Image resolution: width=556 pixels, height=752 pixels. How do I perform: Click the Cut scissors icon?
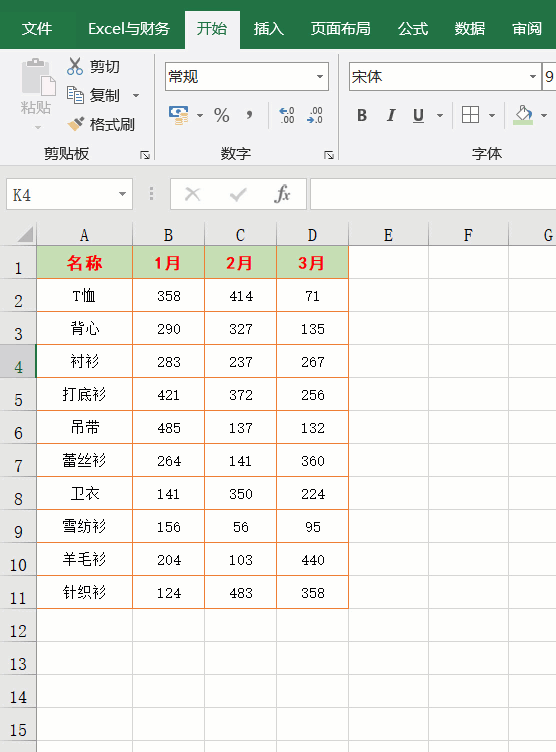pos(75,66)
